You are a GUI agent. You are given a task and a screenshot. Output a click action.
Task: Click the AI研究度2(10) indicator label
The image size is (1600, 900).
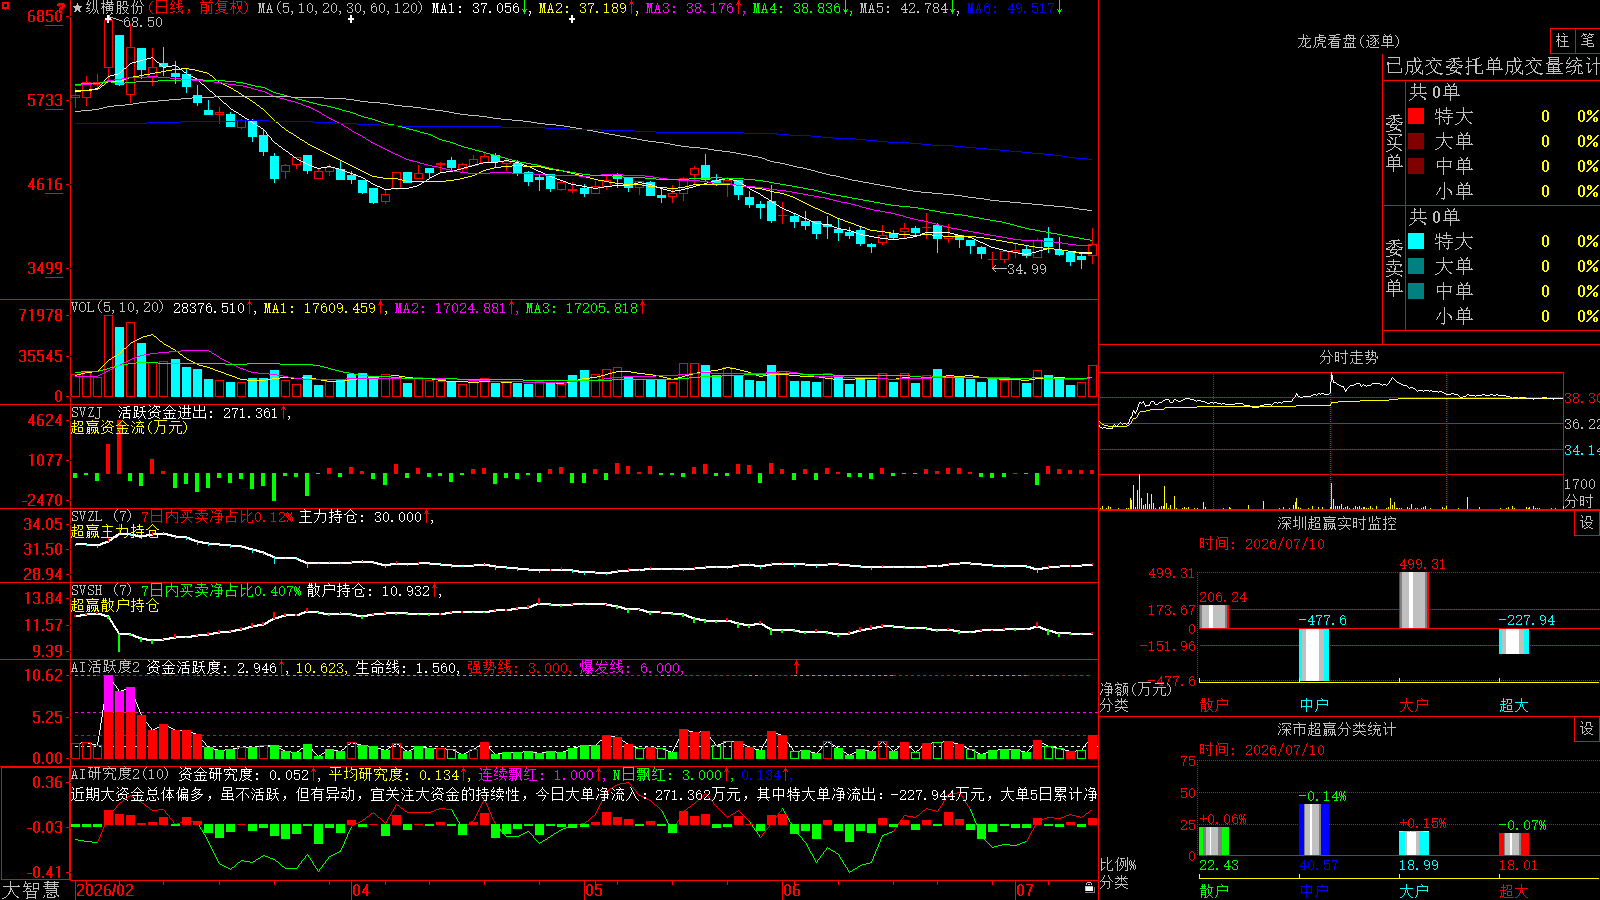pos(120,774)
